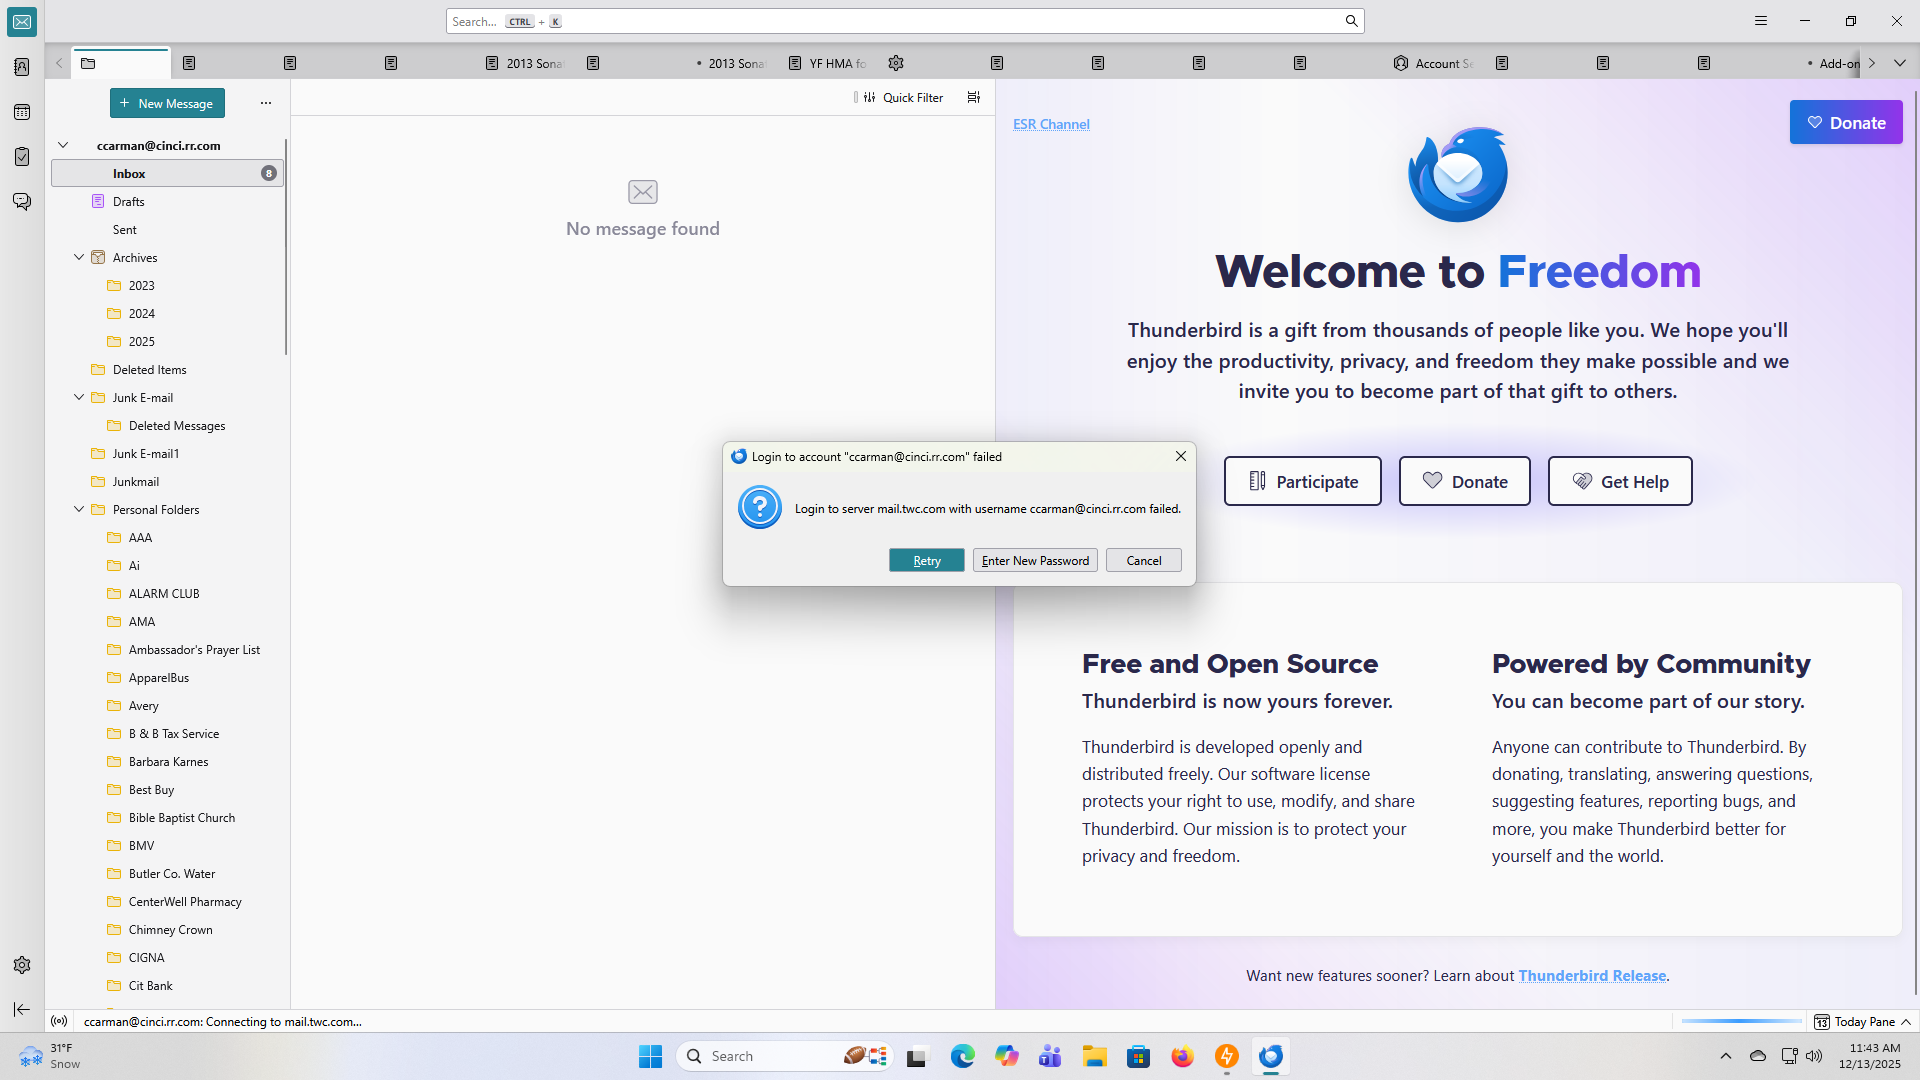Click Enter New Password button
Image resolution: width=1920 pixels, height=1080 pixels.
tap(1035, 560)
